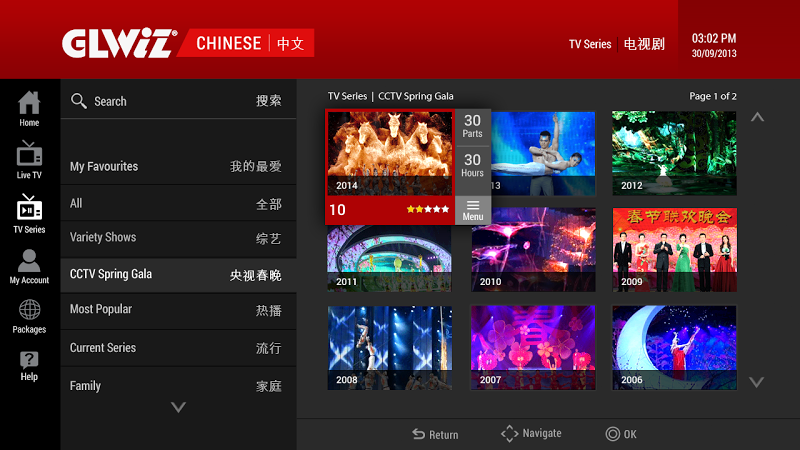Rate 2014 gala with stars

[428, 209]
